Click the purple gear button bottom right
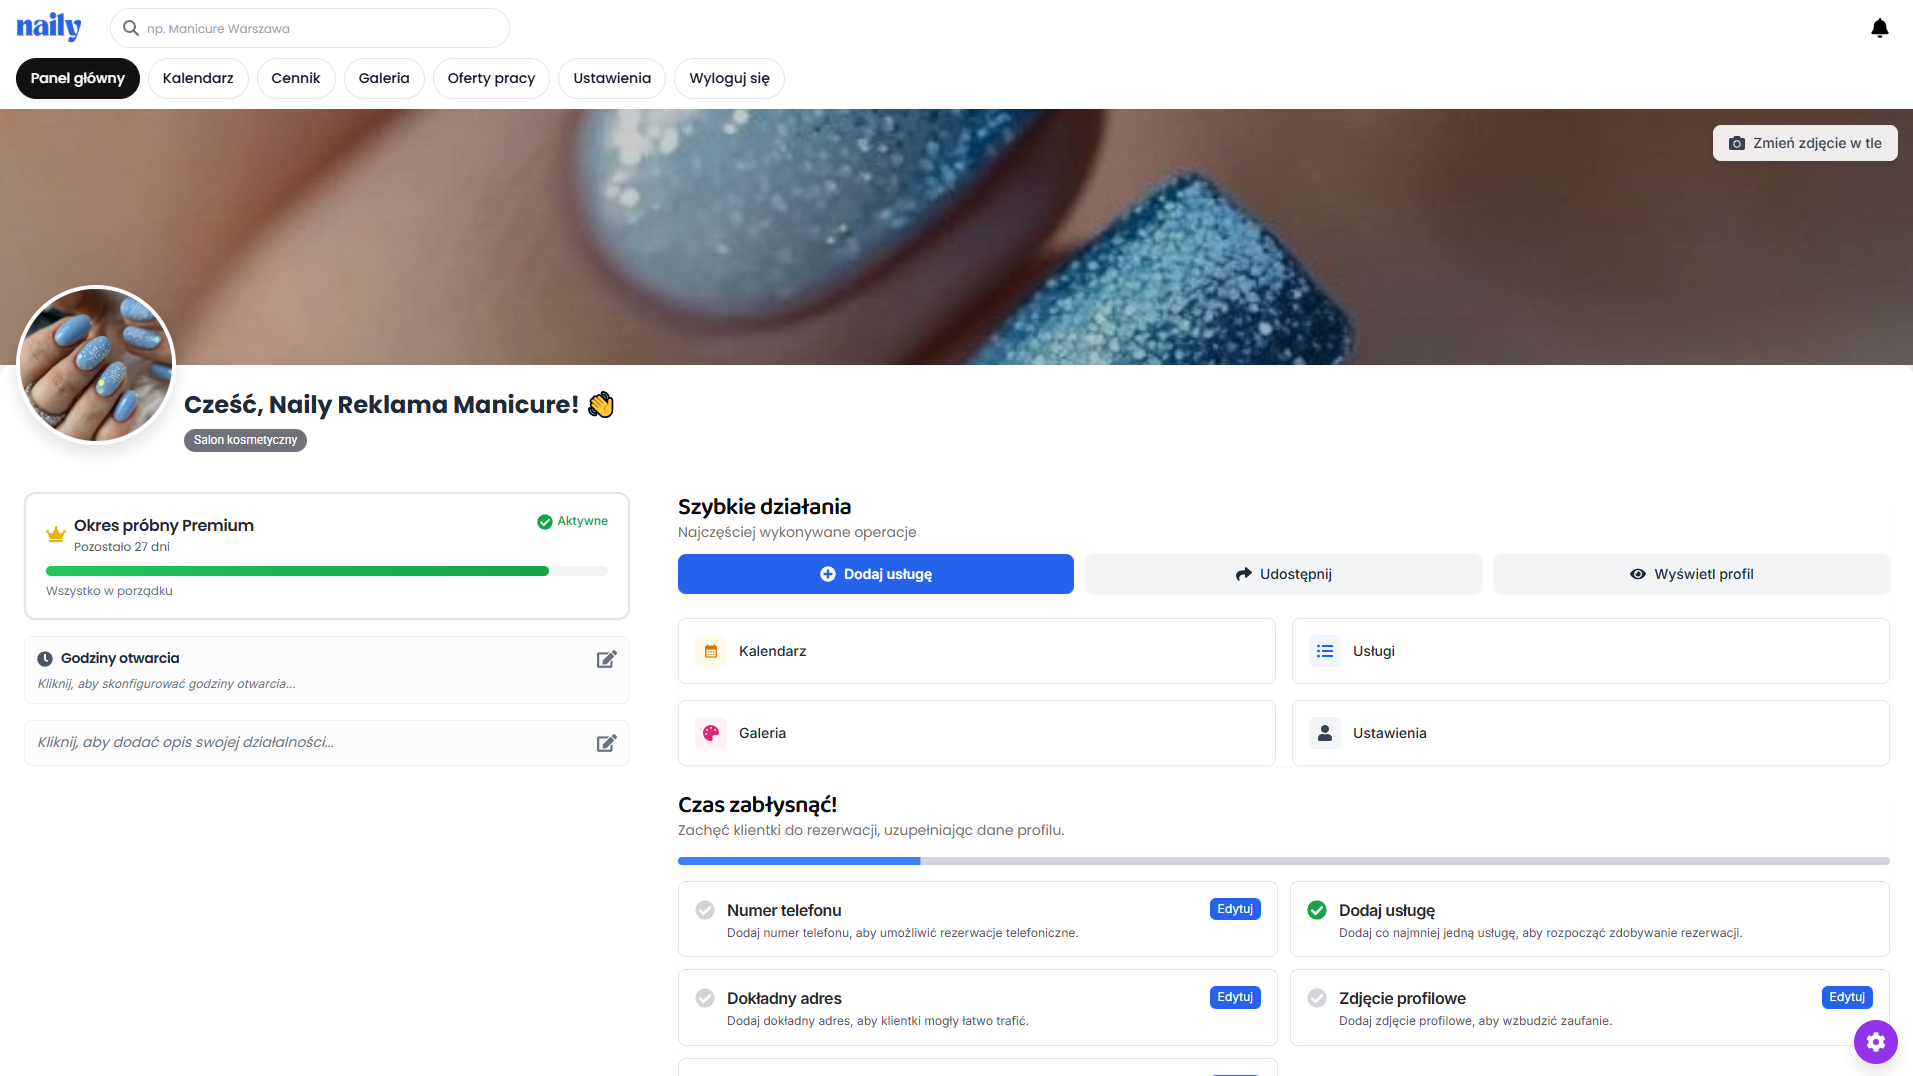 pyautogui.click(x=1875, y=1041)
